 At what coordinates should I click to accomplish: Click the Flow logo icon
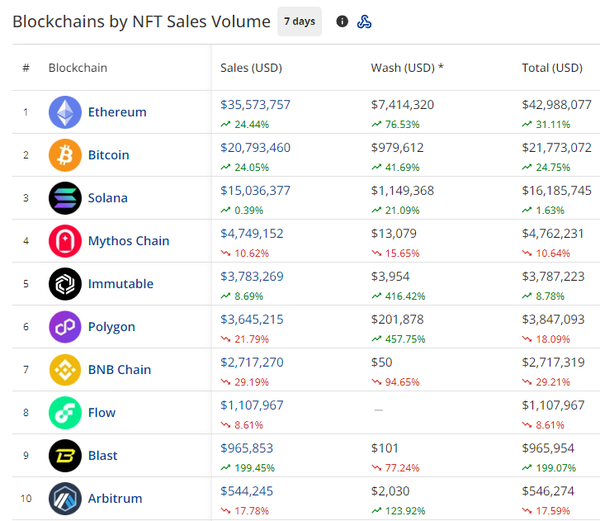pyautogui.click(x=65, y=413)
